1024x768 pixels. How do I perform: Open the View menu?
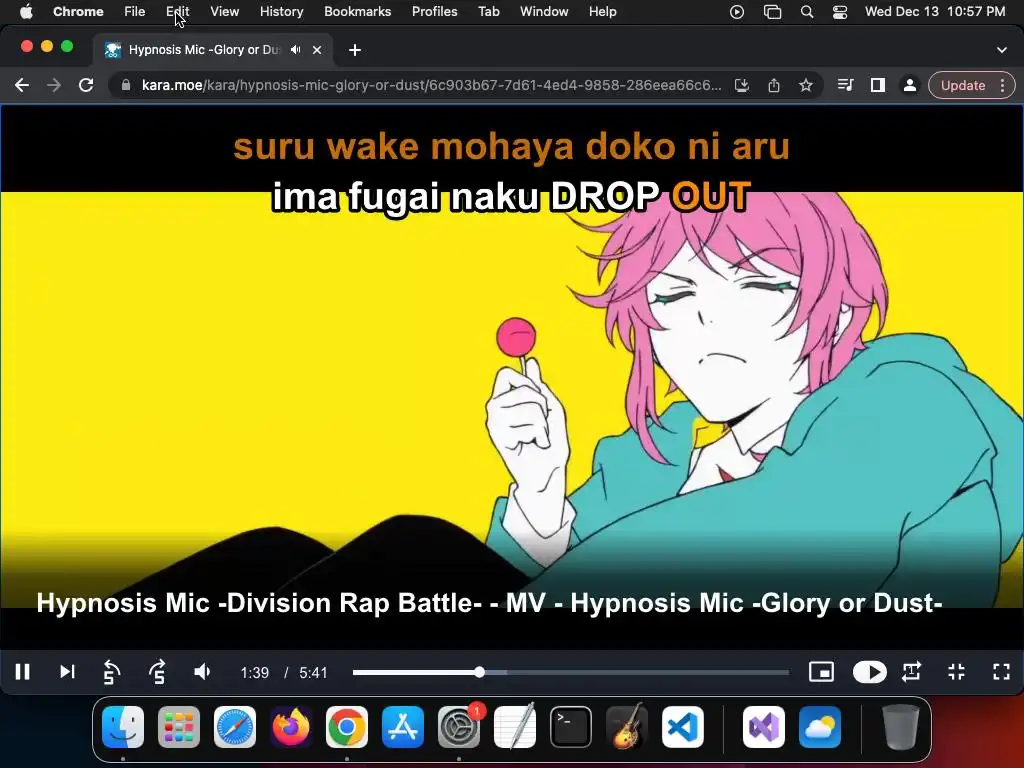(x=225, y=12)
